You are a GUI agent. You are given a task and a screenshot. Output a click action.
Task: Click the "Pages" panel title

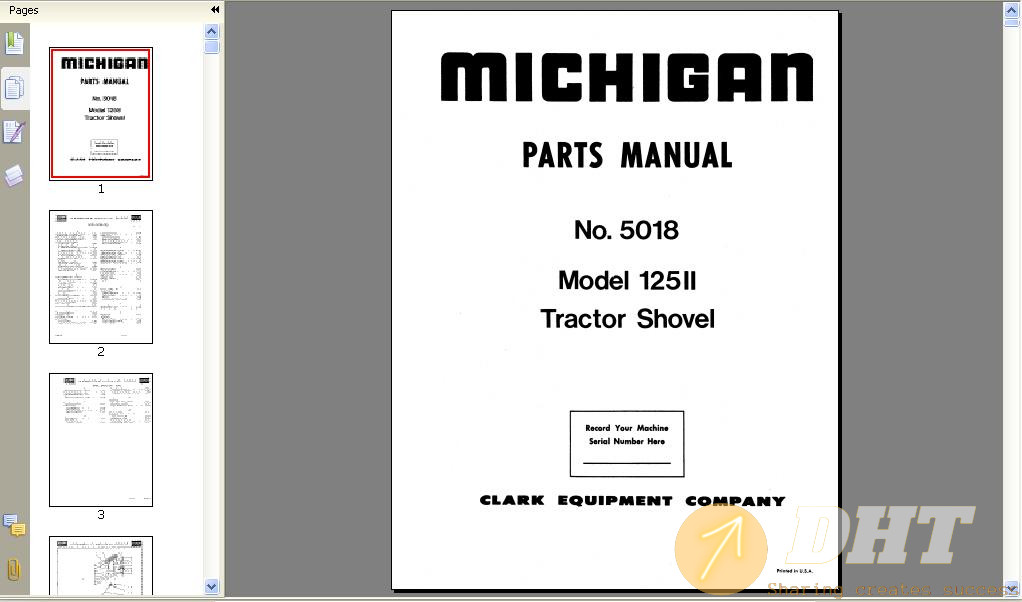[23, 10]
